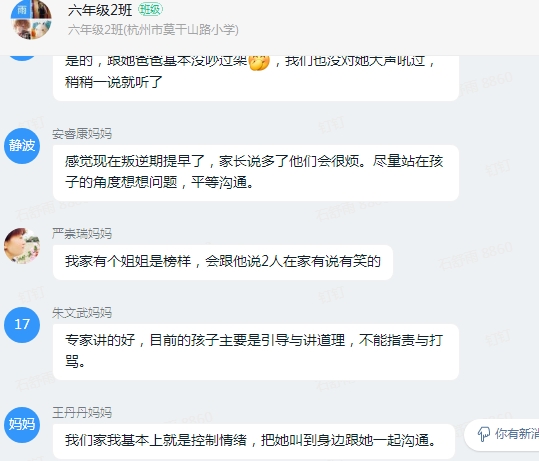The width and height of the screenshot is (539, 461).
Task: Click the green 班级 badge
Action: point(150,10)
